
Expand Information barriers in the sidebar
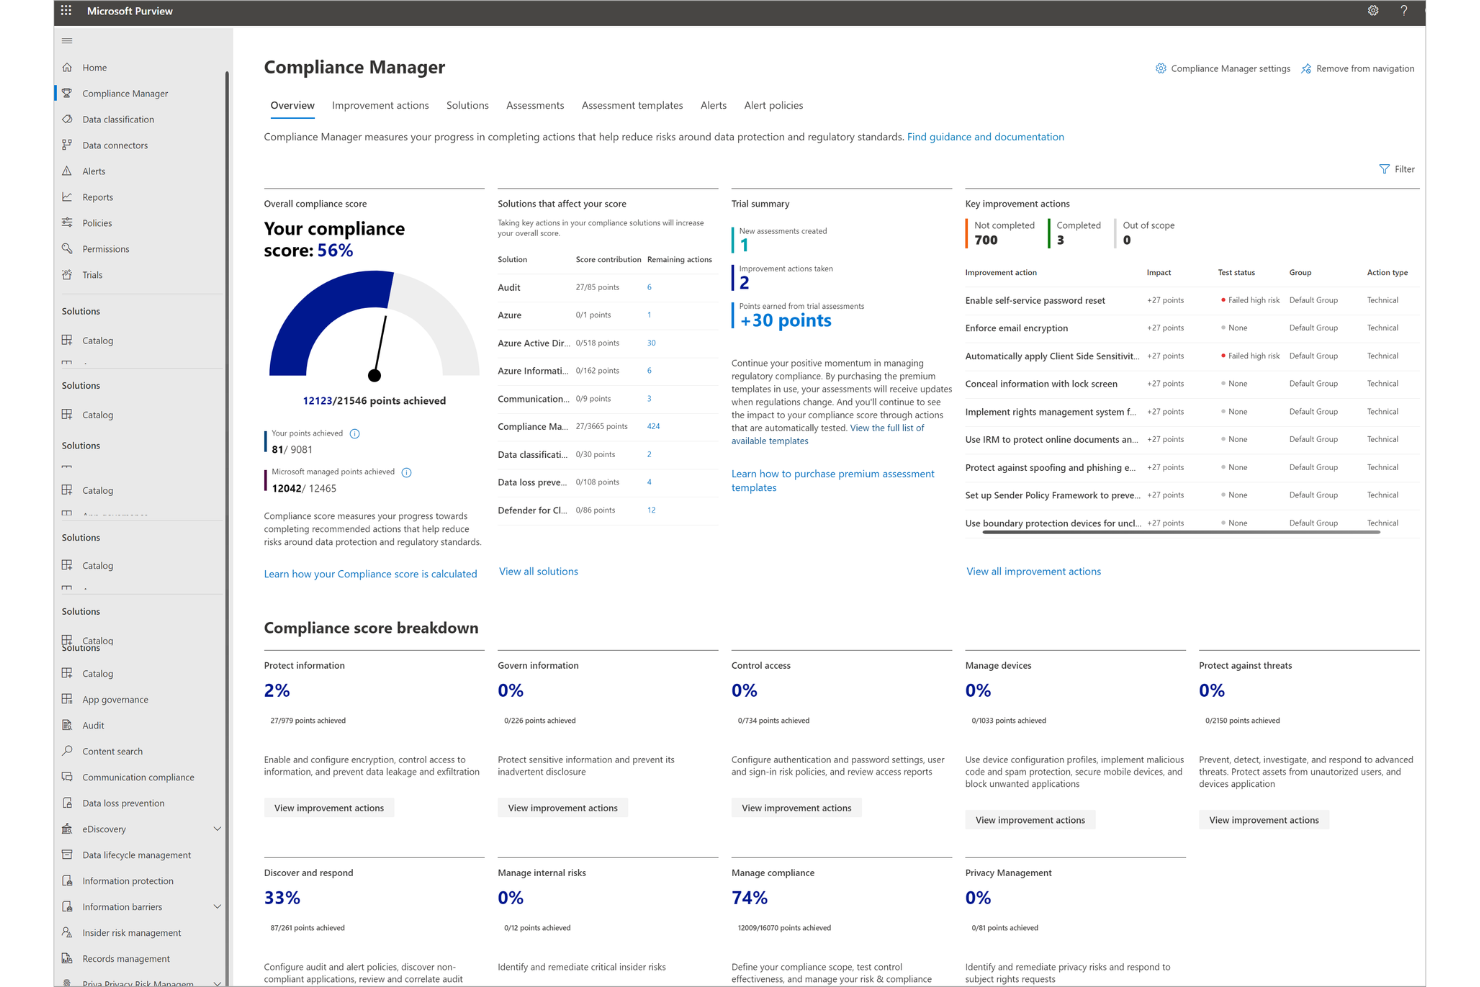coord(216,906)
